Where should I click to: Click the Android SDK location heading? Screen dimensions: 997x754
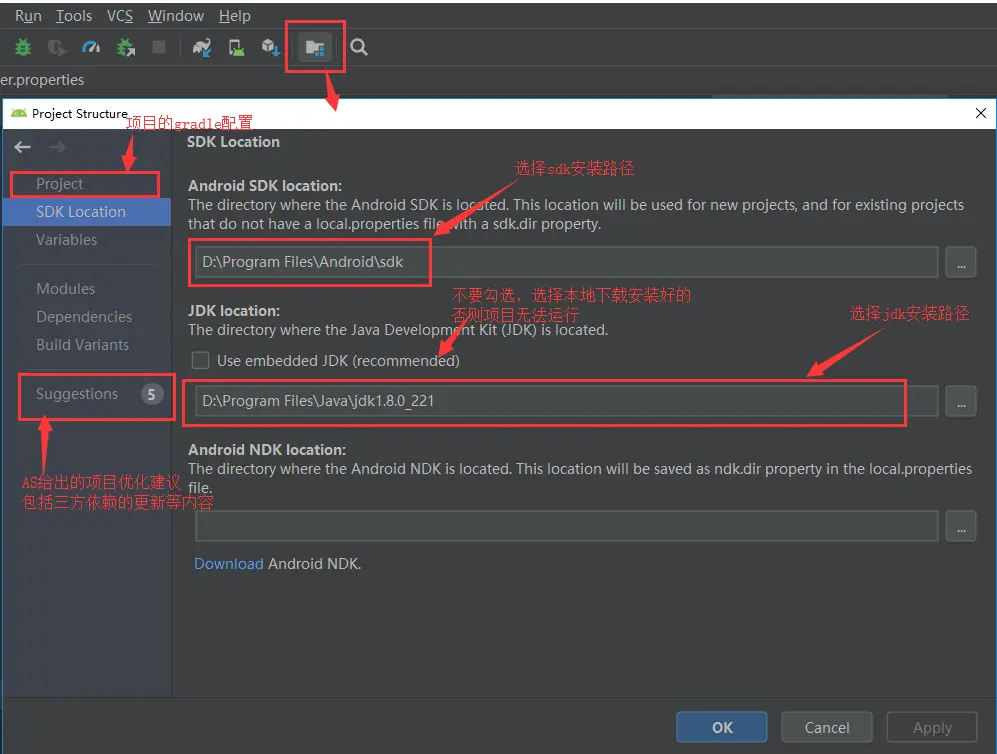(x=265, y=186)
